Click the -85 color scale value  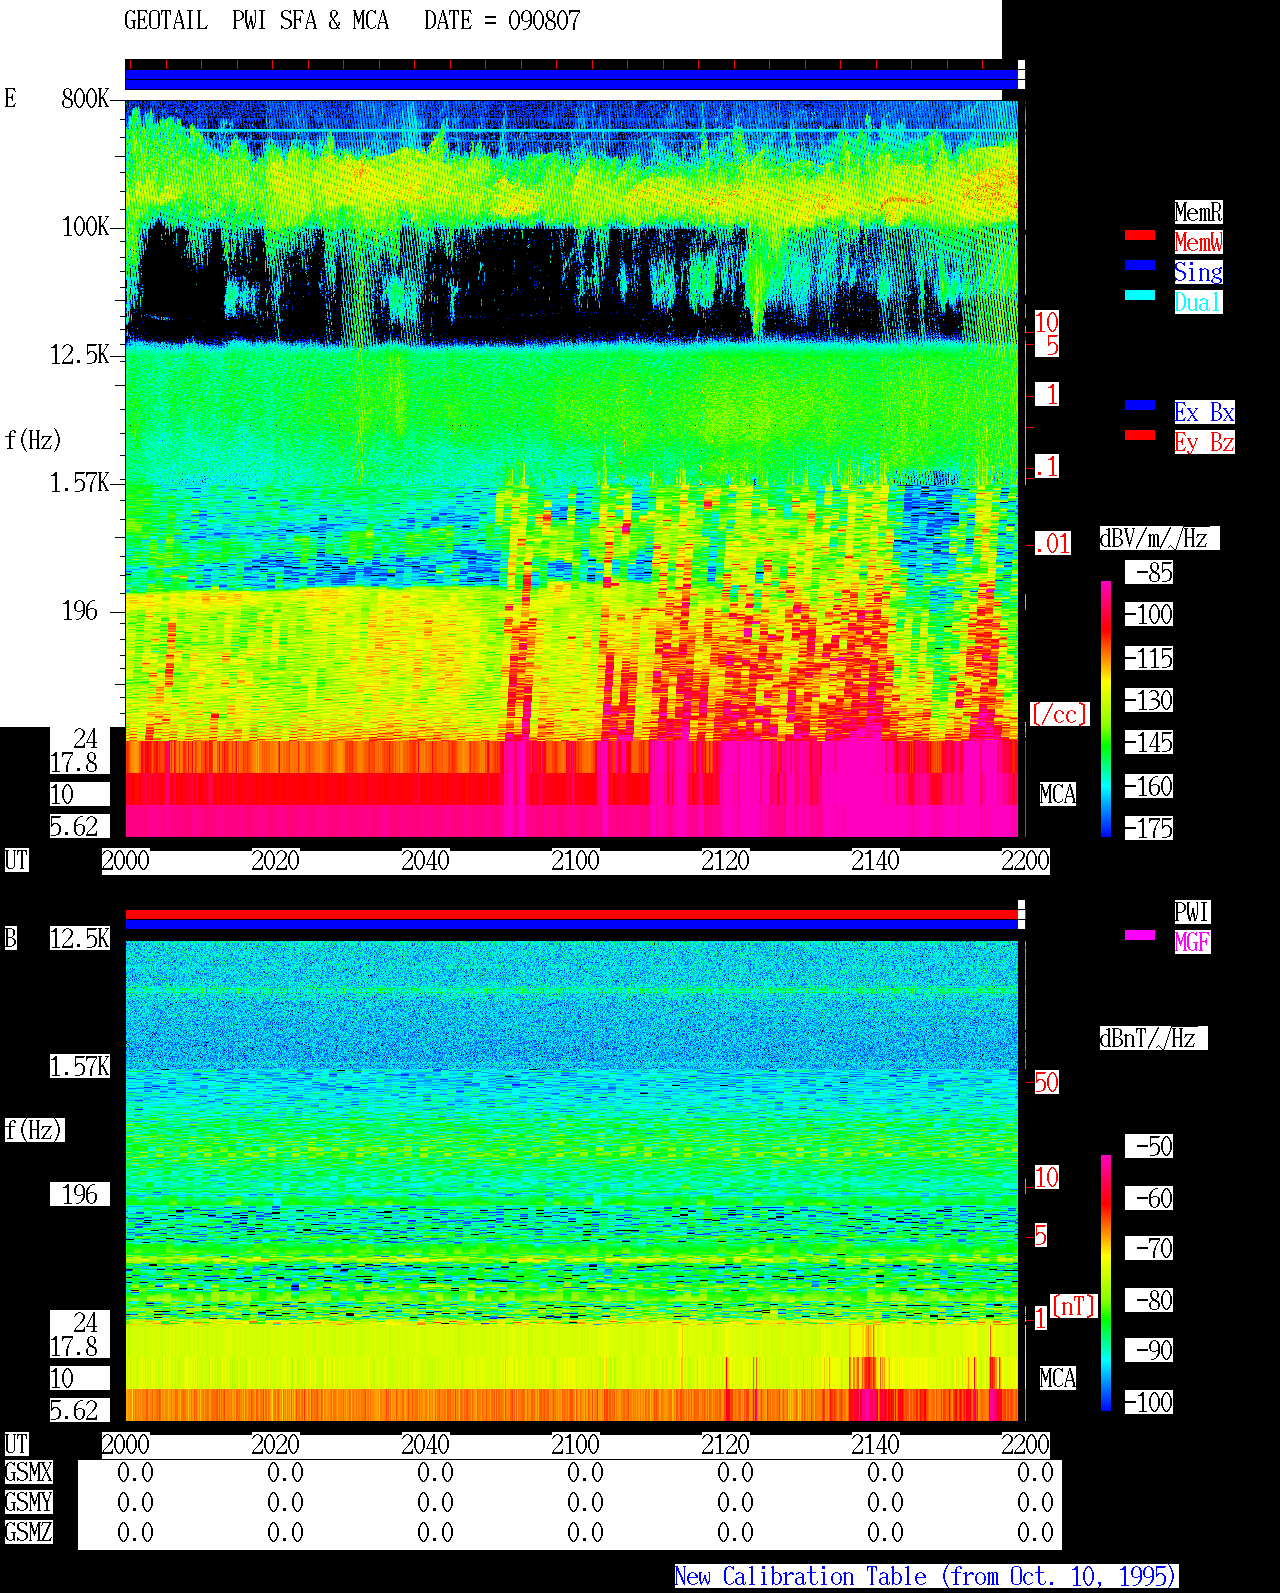coord(1149,572)
